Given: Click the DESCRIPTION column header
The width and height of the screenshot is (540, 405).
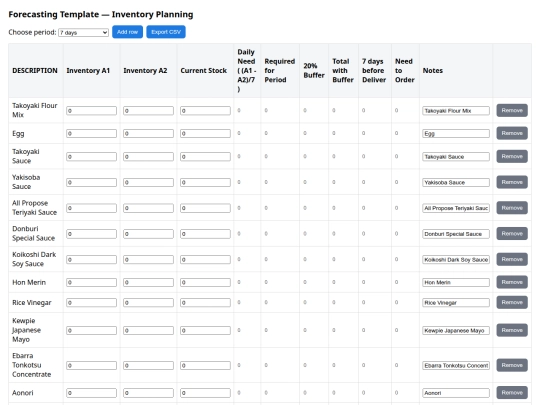Looking at the screenshot, I should tap(35, 71).
